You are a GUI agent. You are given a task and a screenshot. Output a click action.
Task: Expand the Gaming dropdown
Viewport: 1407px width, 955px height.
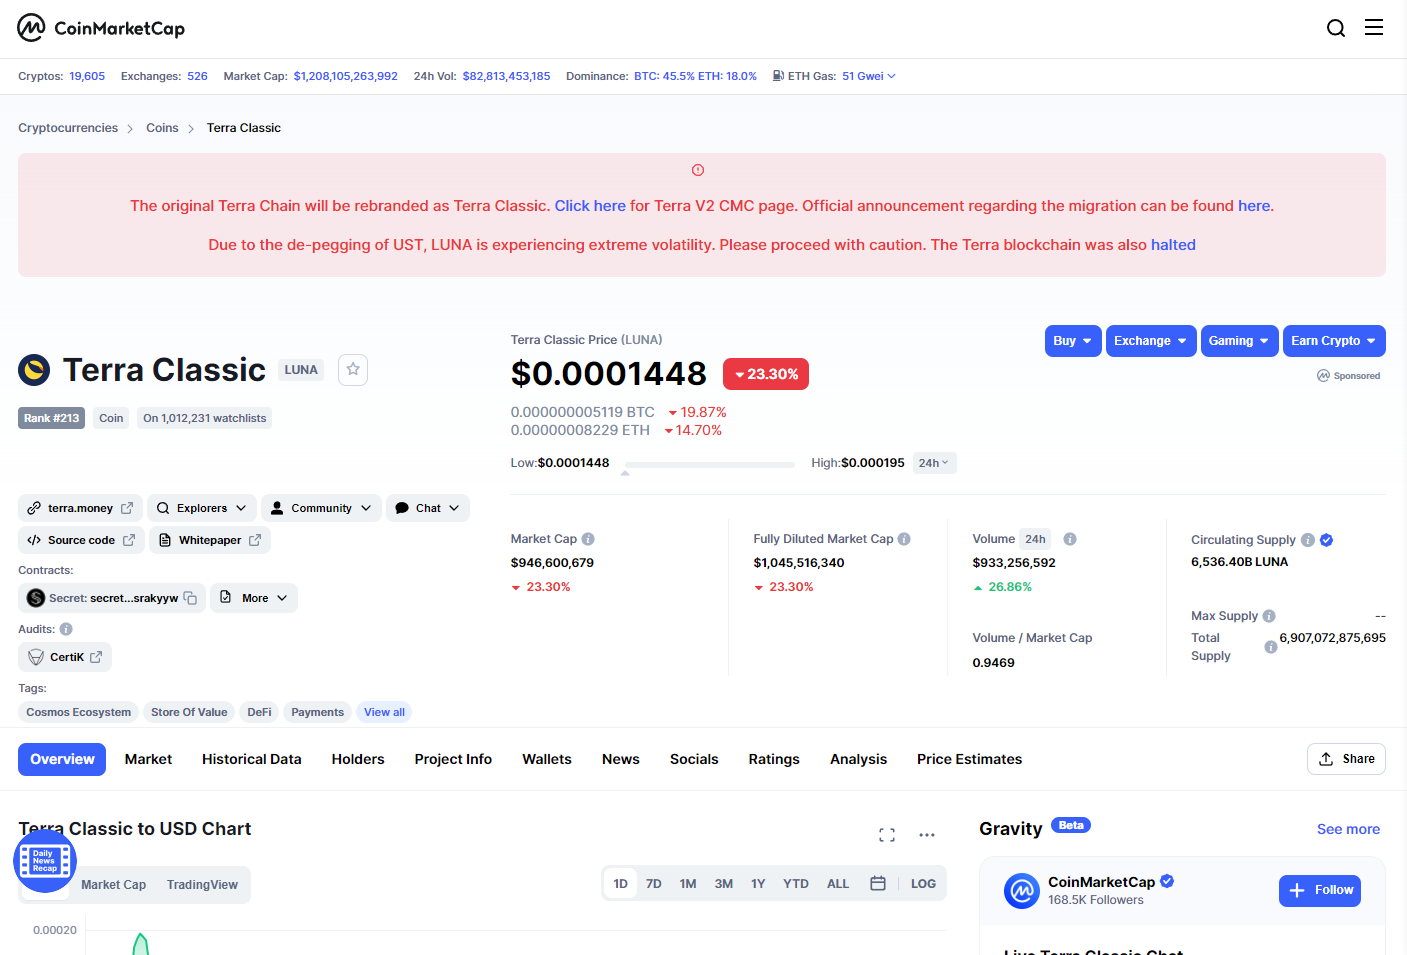(x=1239, y=341)
